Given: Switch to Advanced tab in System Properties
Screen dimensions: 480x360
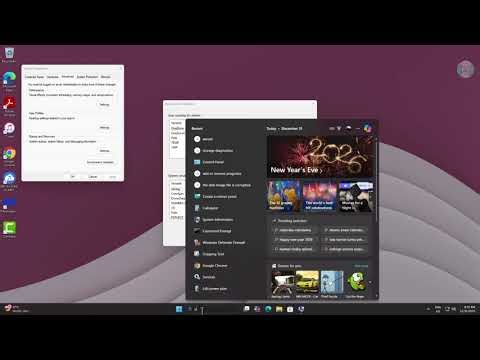Looking at the screenshot, I should [x=68, y=77].
